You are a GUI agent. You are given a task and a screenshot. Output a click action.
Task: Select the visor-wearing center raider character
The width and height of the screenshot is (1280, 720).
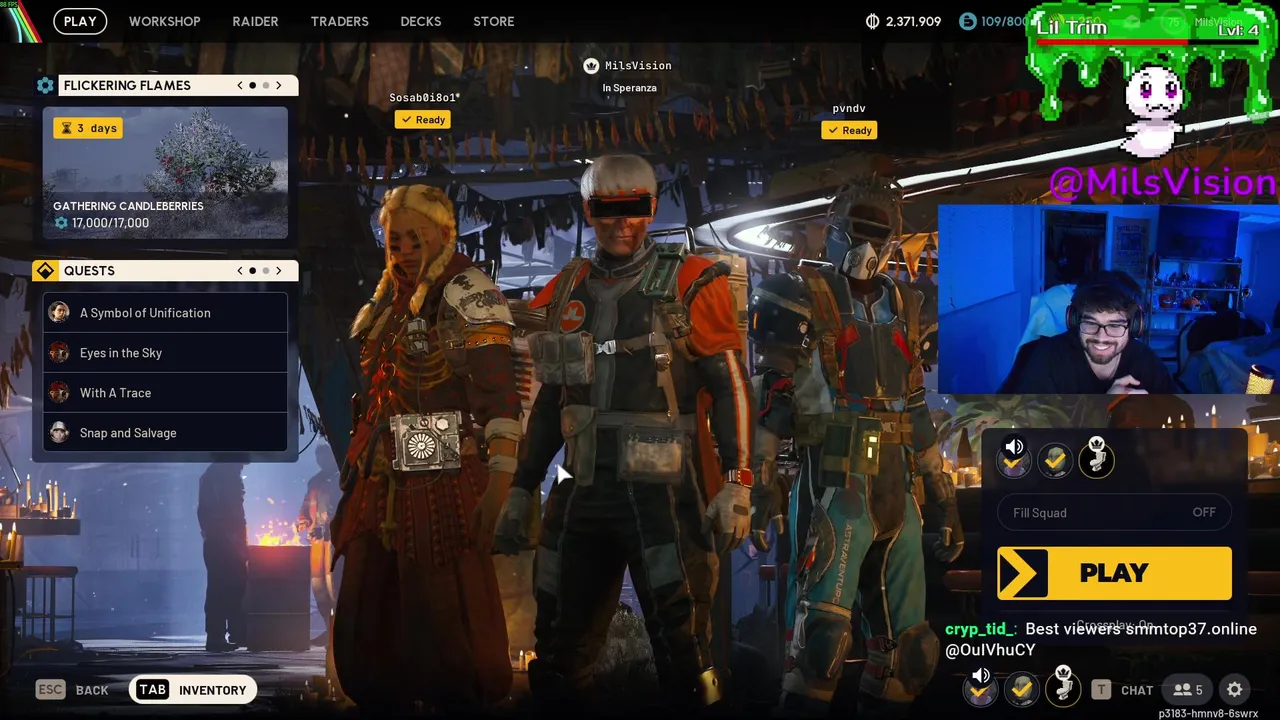[635, 420]
